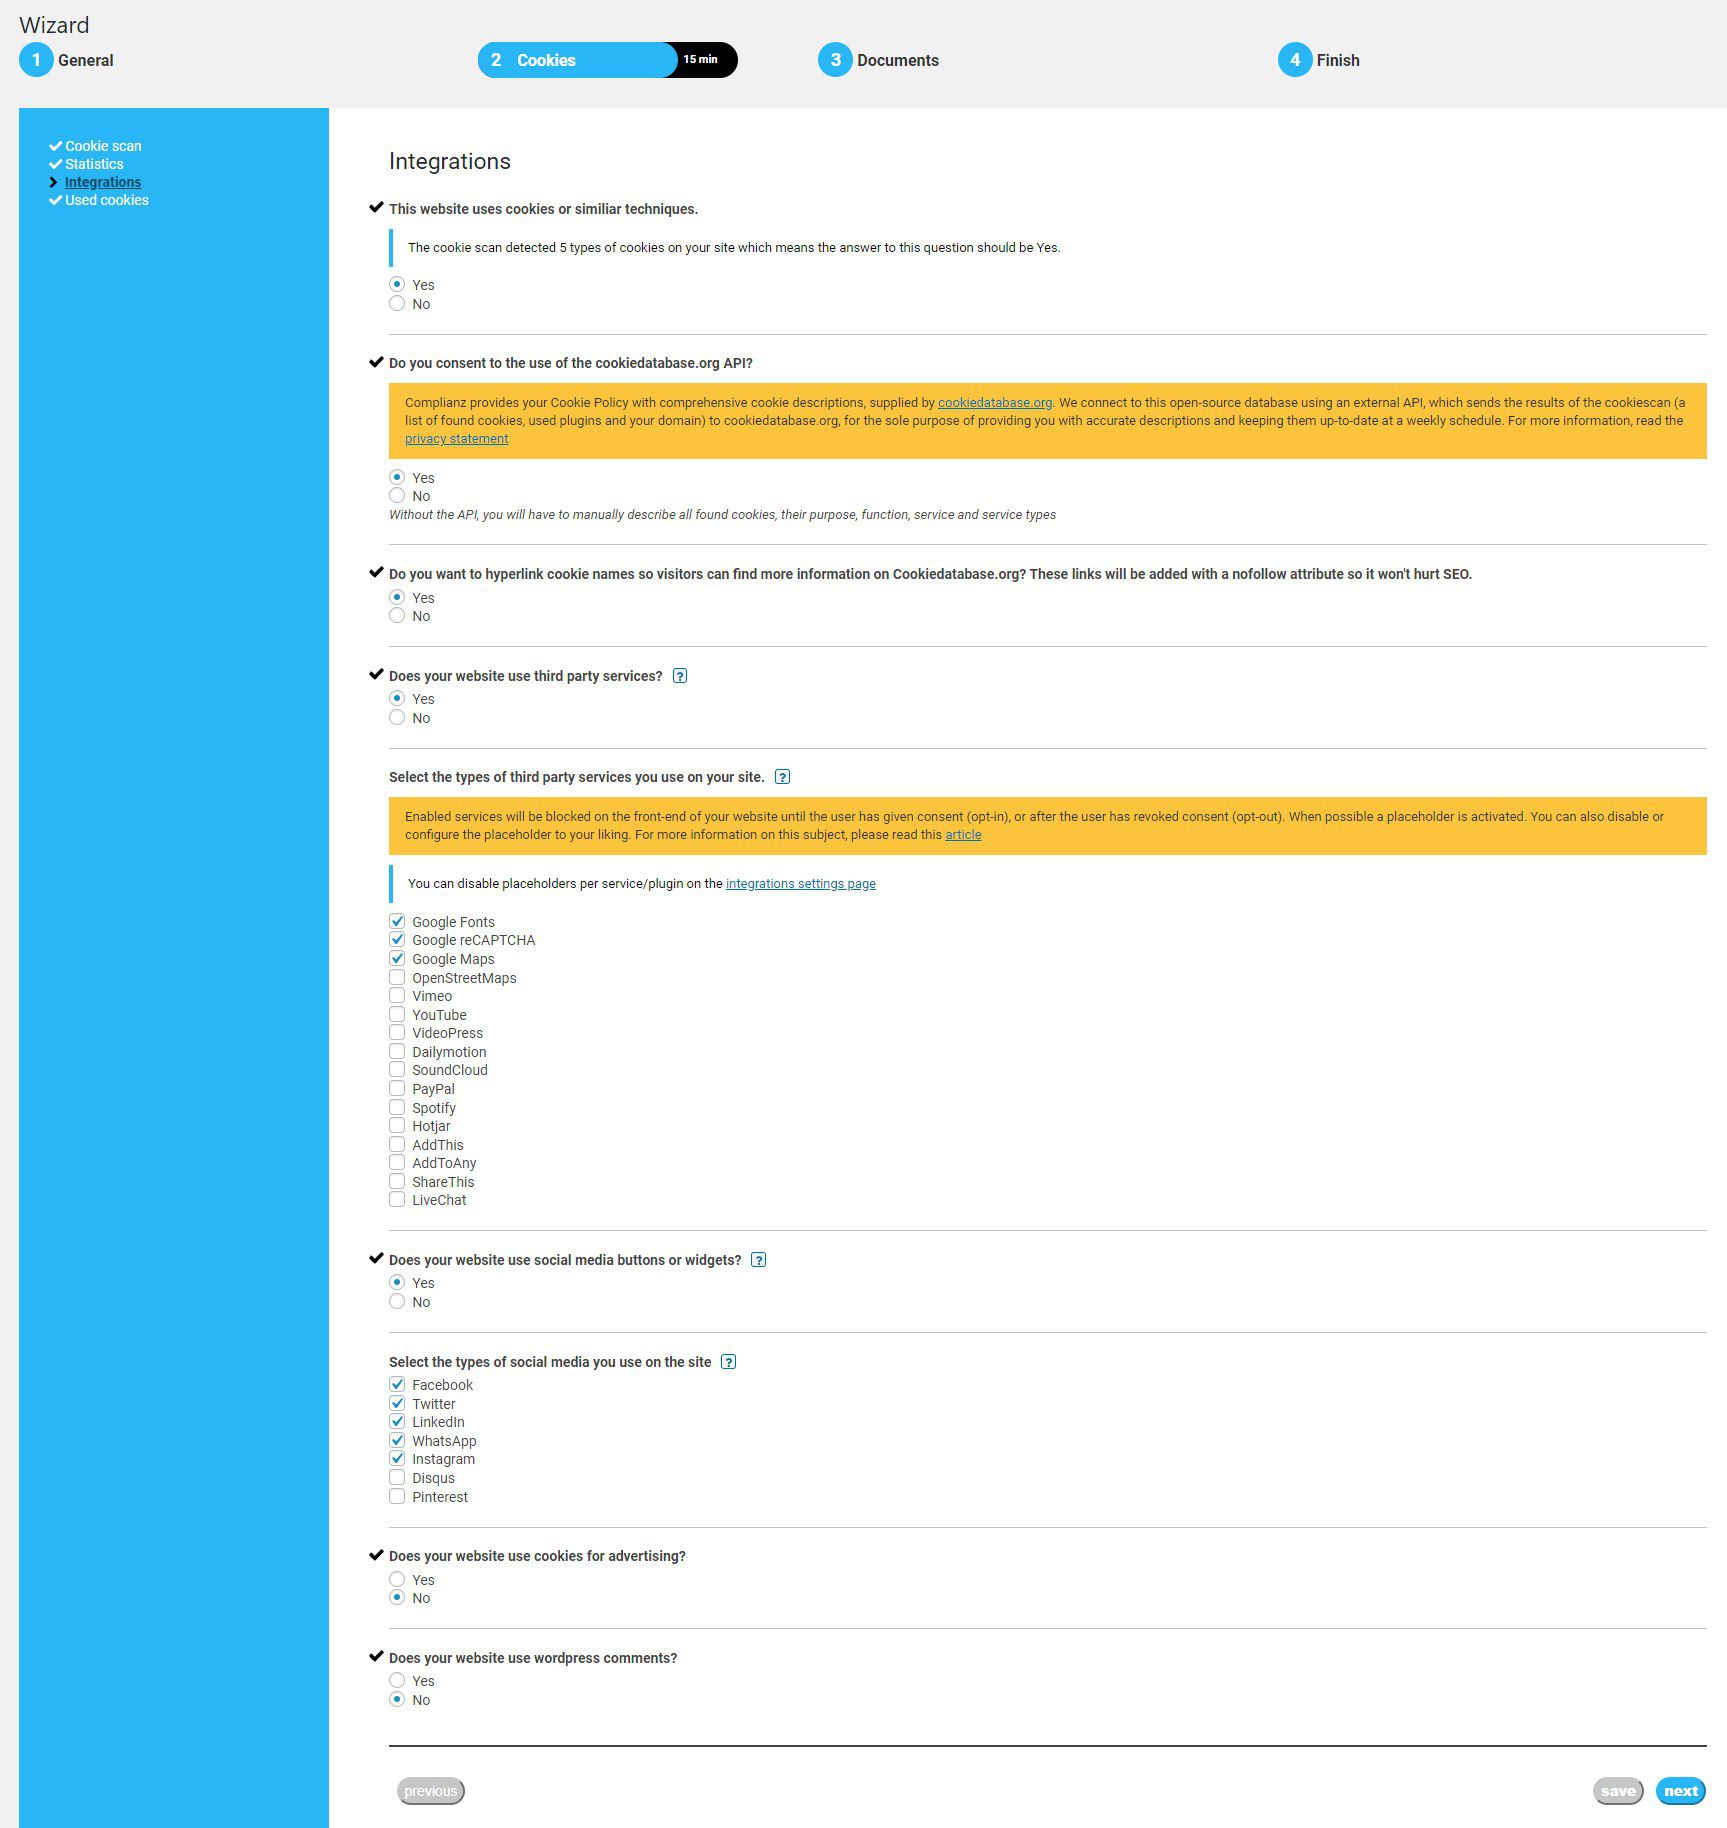
Task: Uncheck Google Maps service
Action: [397, 958]
